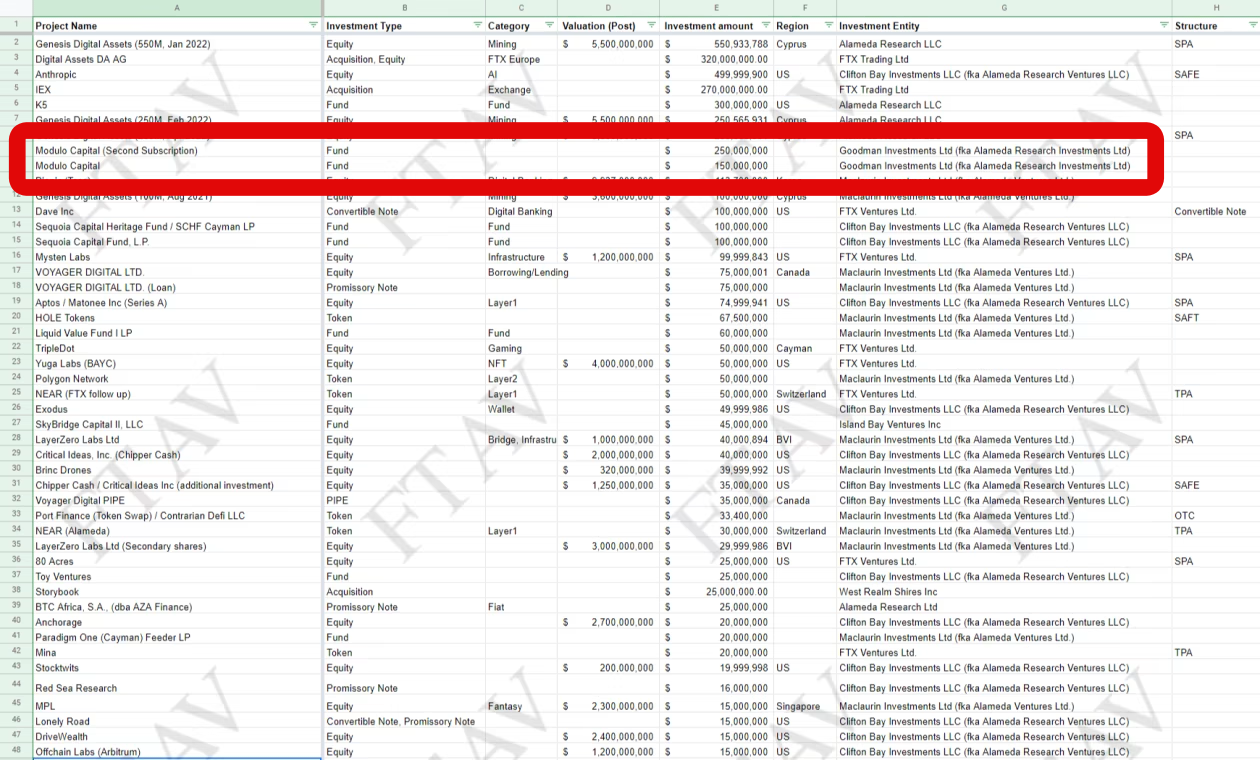
Task: Select the 'Red Sea Research' cell
Action: (177, 688)
